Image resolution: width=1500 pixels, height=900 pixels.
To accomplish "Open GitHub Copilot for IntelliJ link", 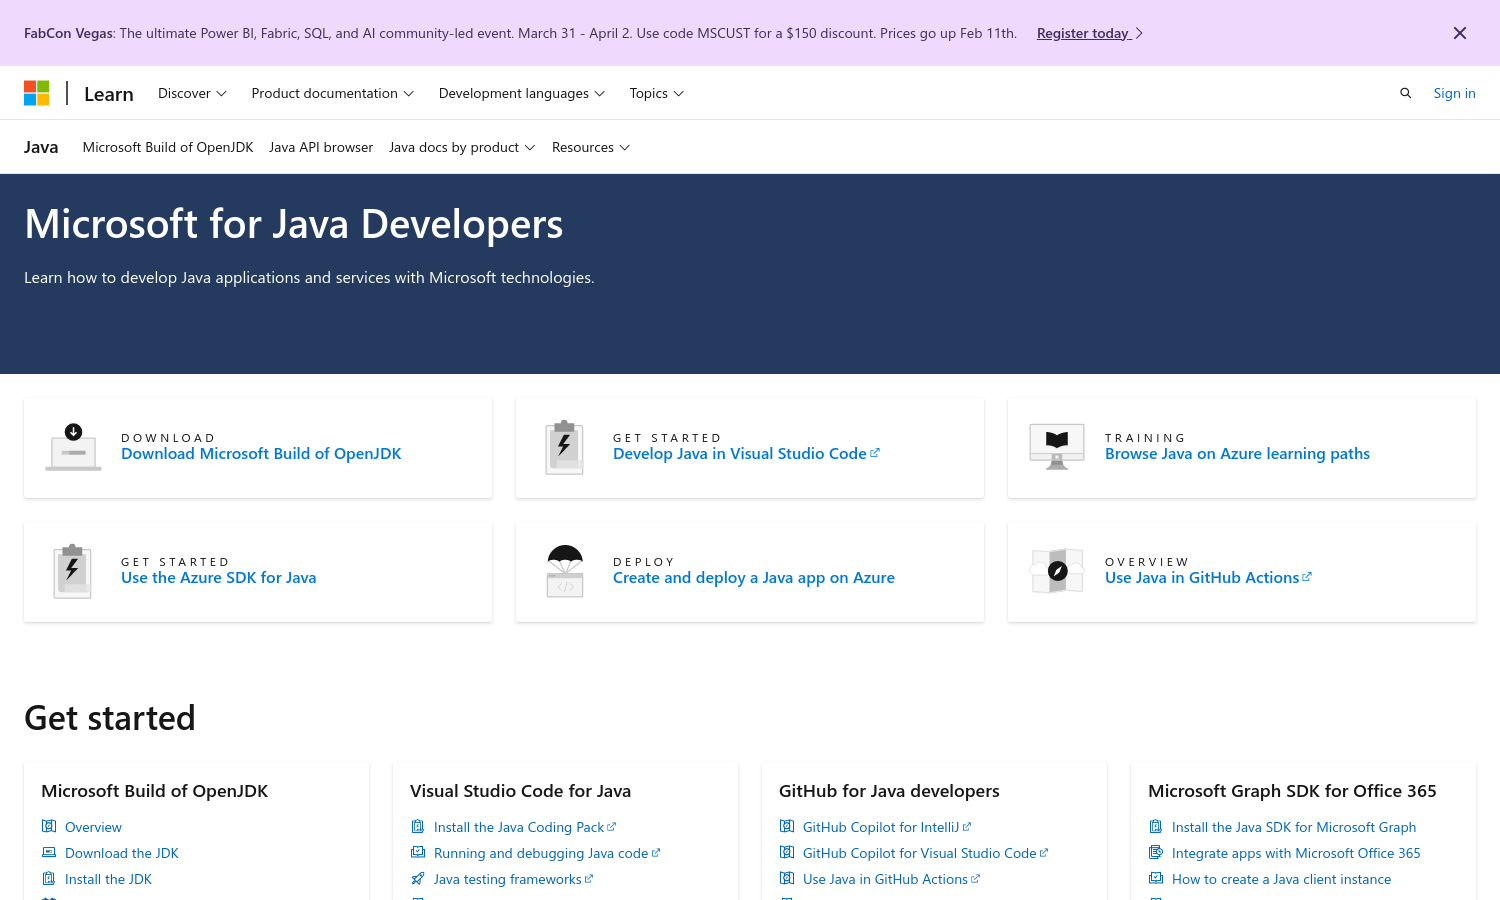I will pyautogui.click(x=881, y=827).
